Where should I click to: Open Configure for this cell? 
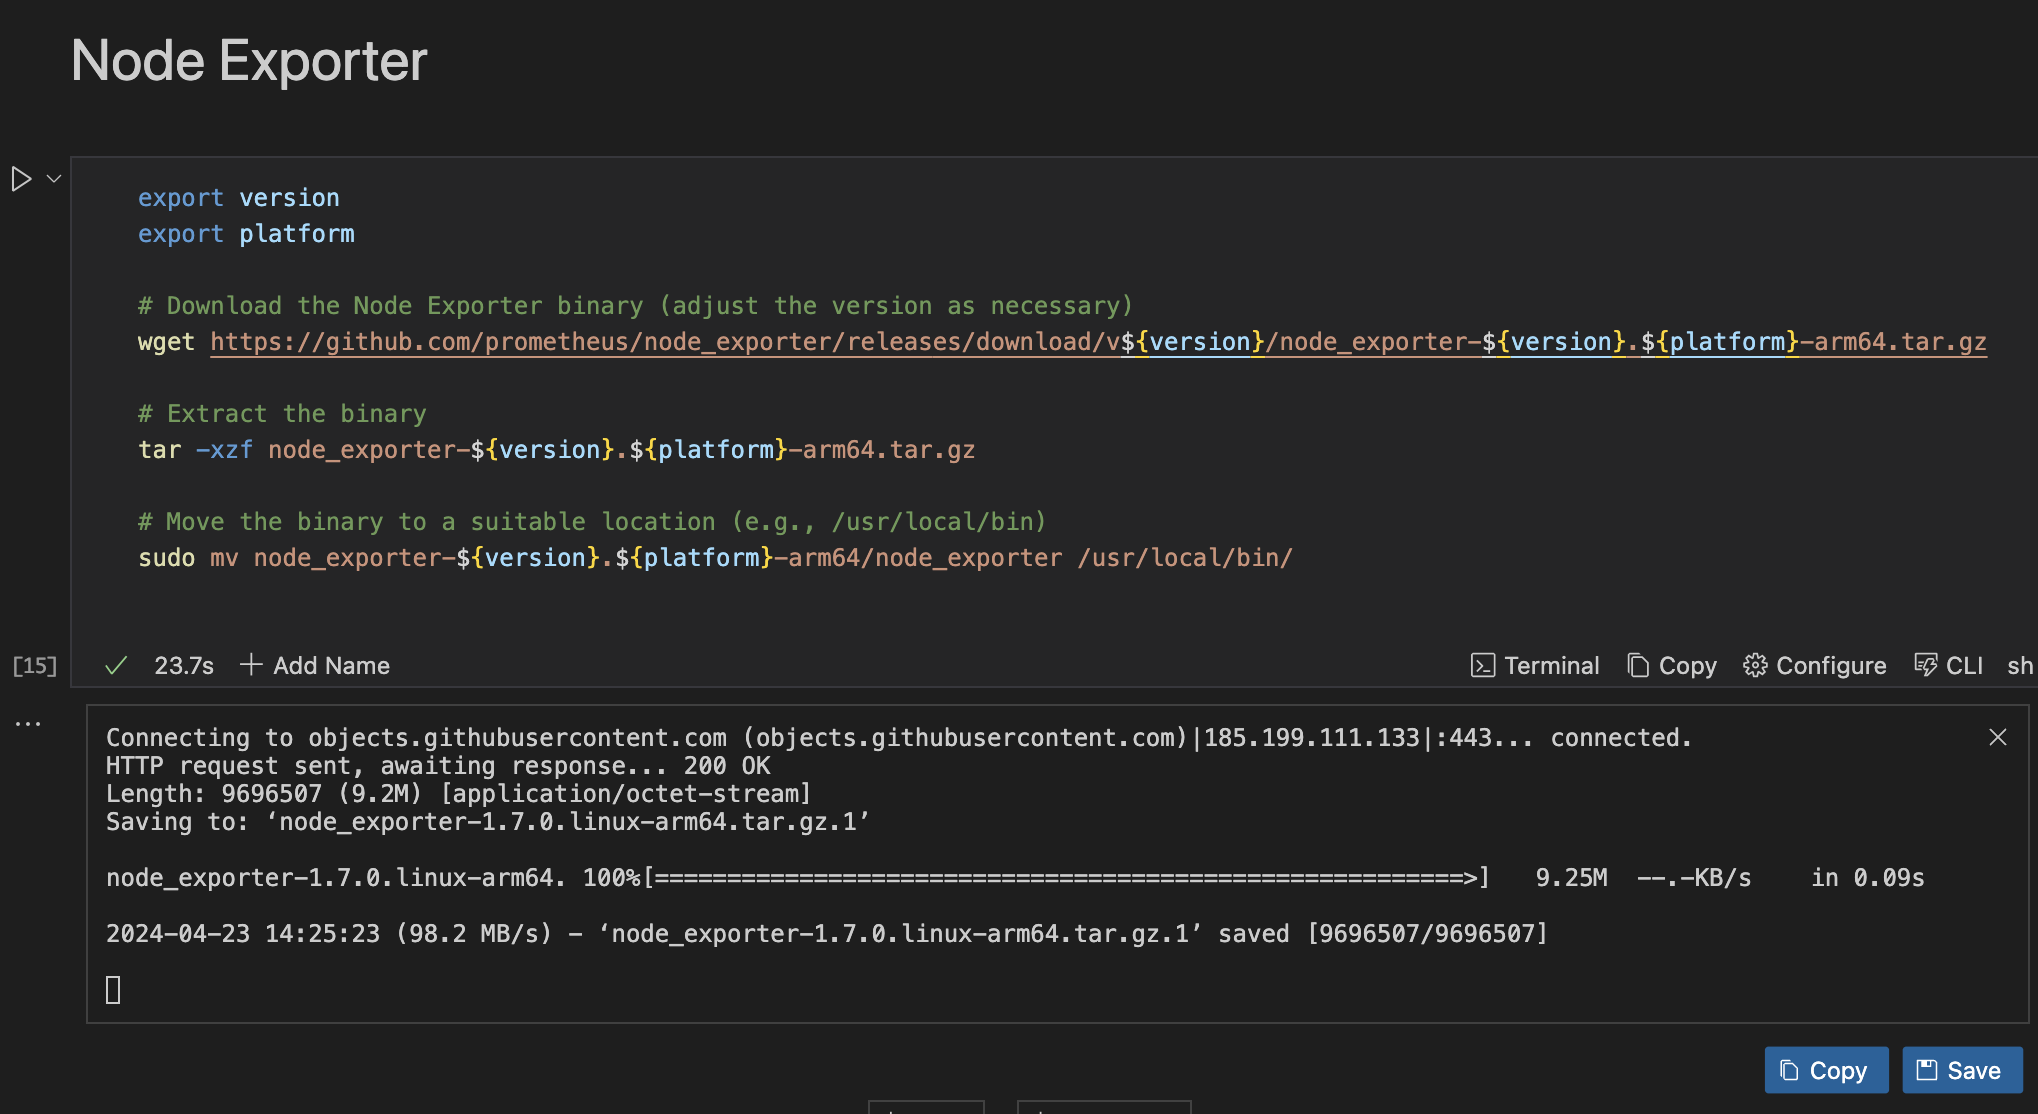click(x=1814, y=666)
